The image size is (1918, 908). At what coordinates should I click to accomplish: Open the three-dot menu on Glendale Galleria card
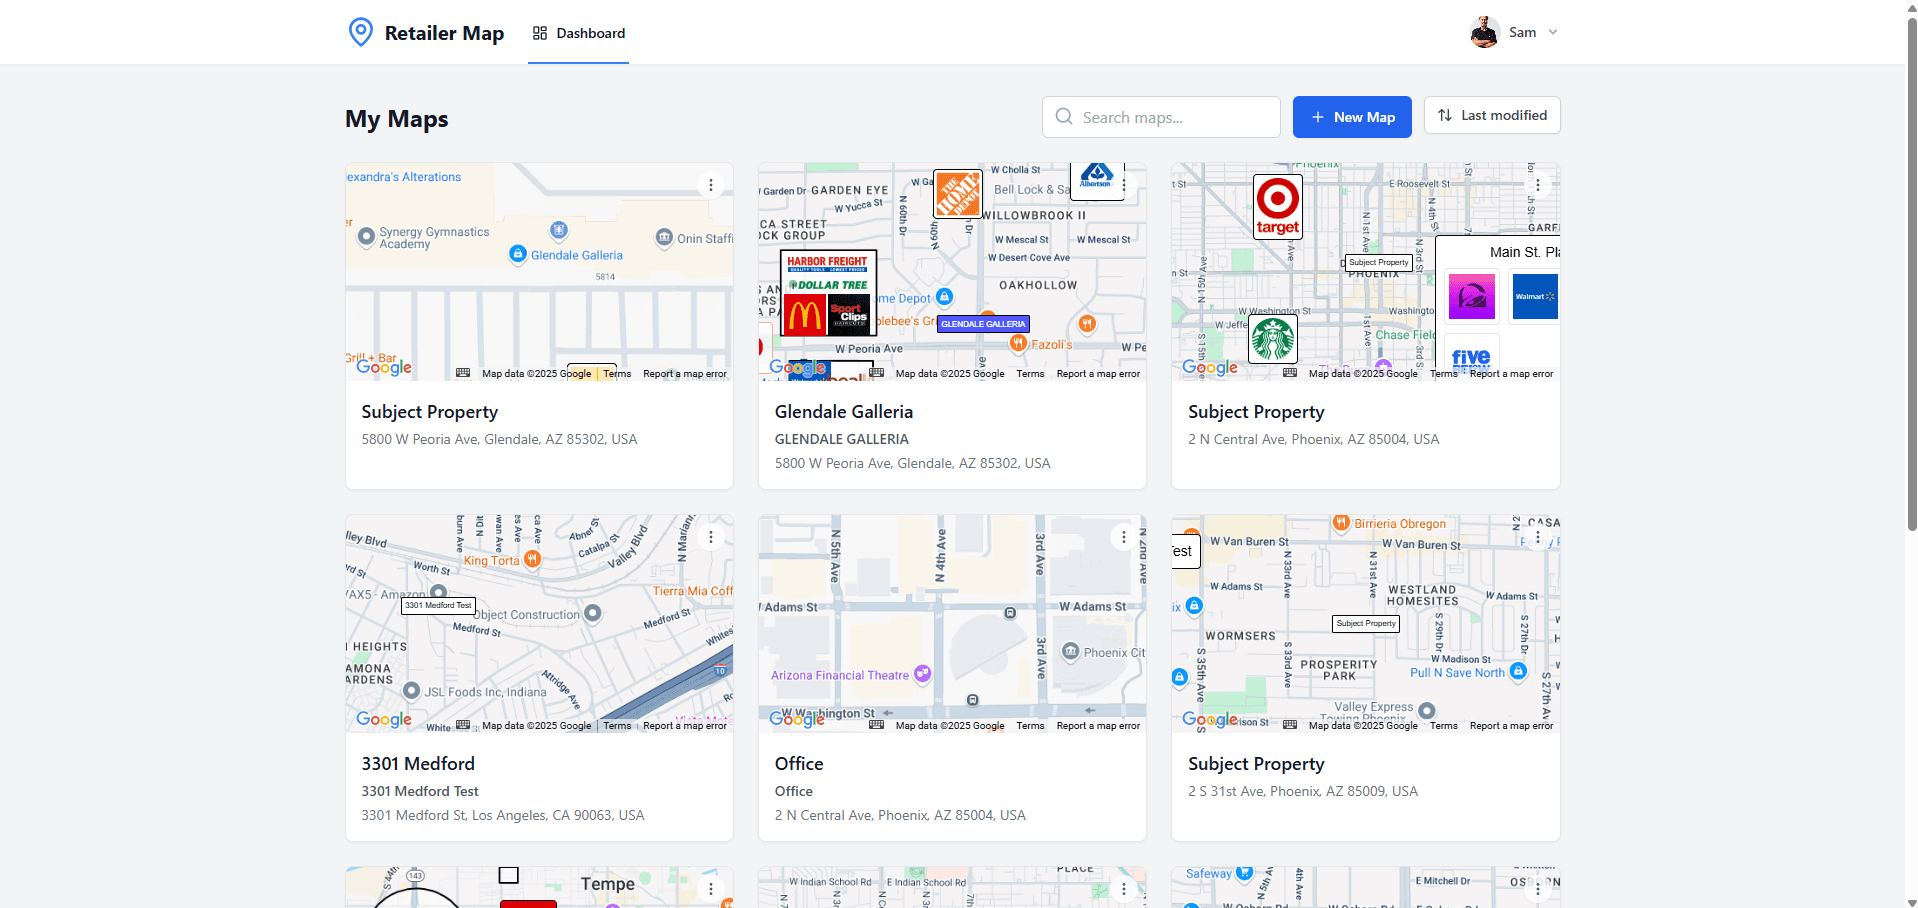point(1123,184)
